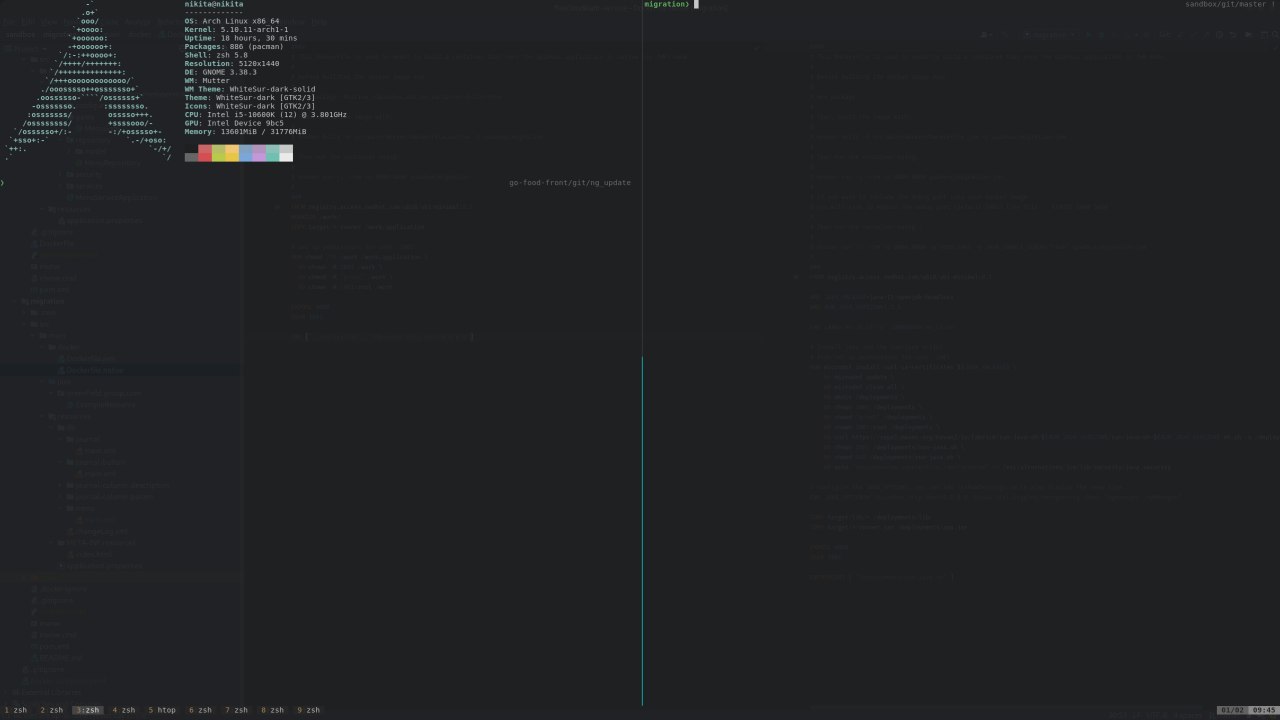
Task: Click the WM: Mutter line
Action: coord(207,81)
